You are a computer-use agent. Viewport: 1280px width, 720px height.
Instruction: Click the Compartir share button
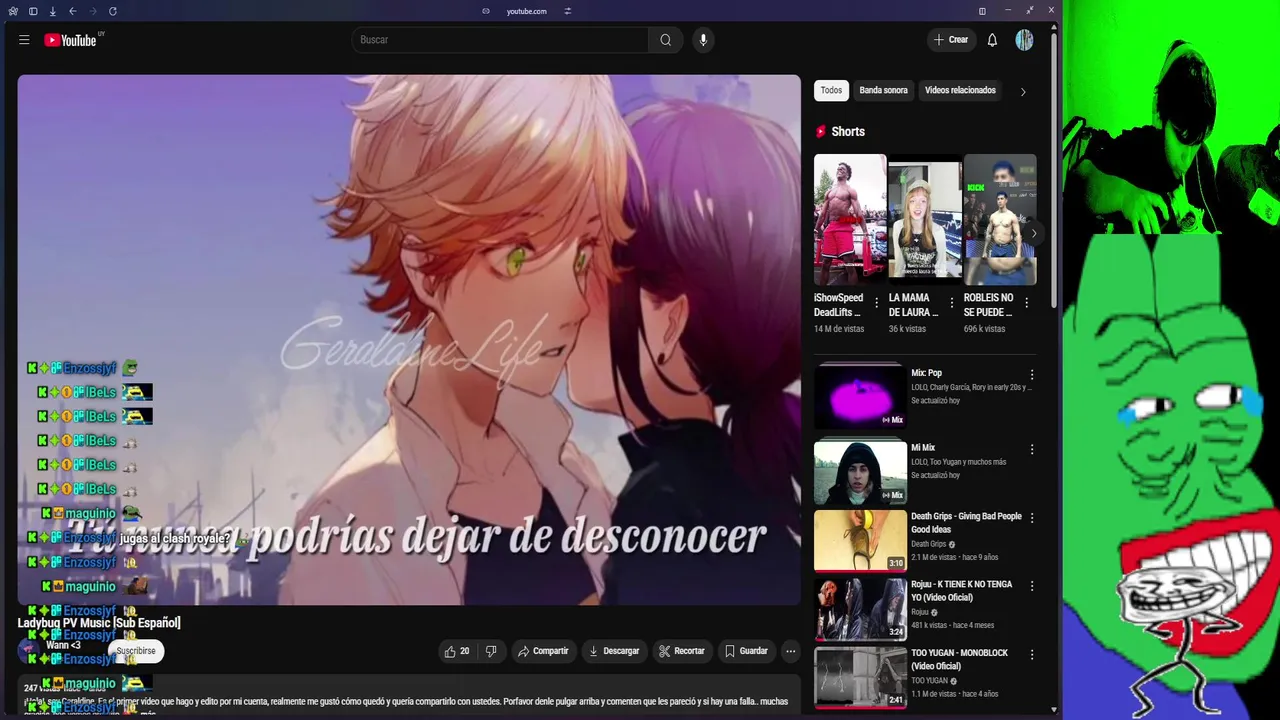pyautogui.click(x=542, y=651)
